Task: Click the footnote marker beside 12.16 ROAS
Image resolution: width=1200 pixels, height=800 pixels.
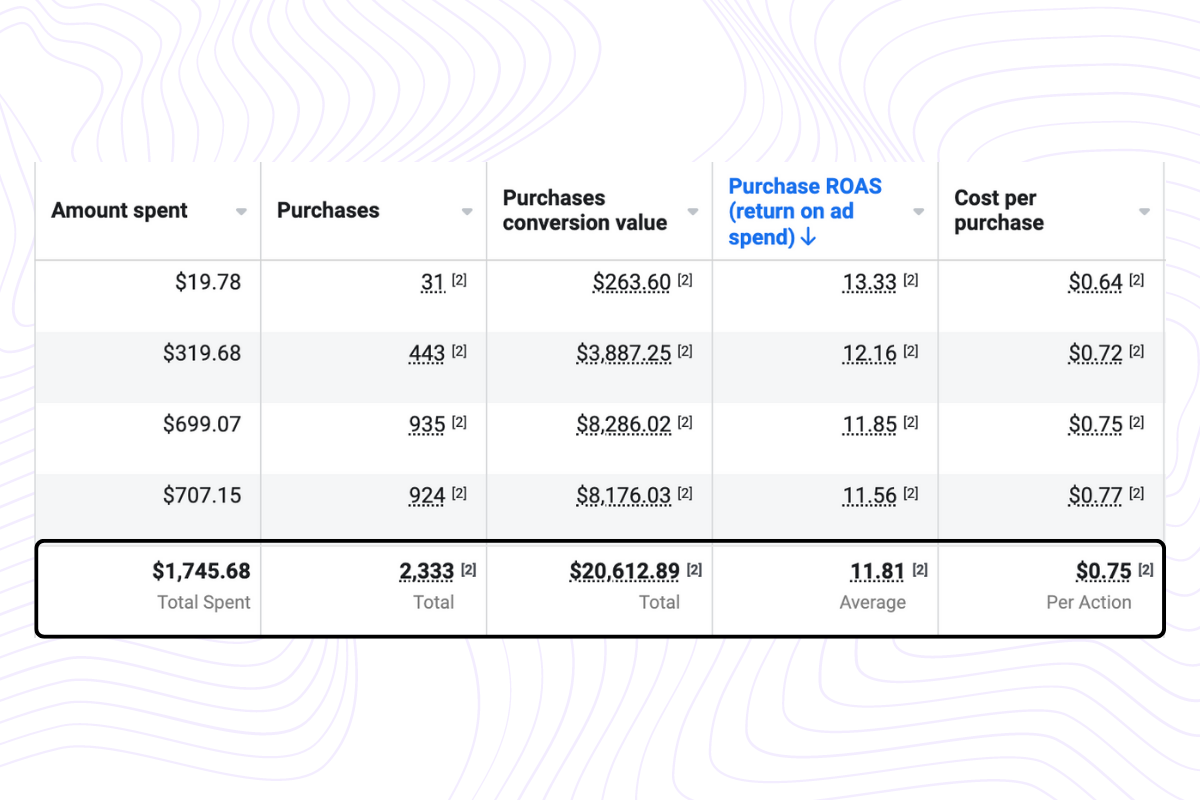Action: click(911, 352)
